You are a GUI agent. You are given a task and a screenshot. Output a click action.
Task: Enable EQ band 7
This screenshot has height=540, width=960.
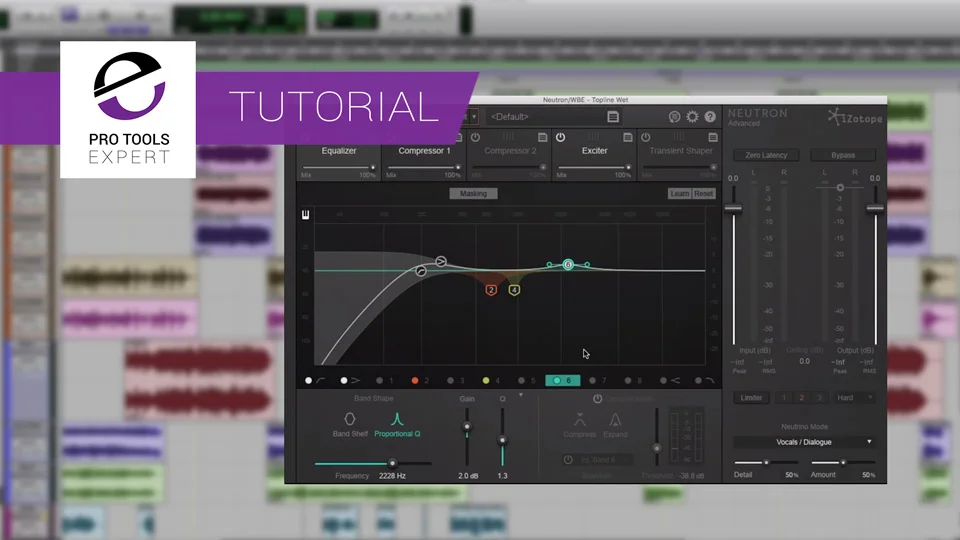(593, 381)
